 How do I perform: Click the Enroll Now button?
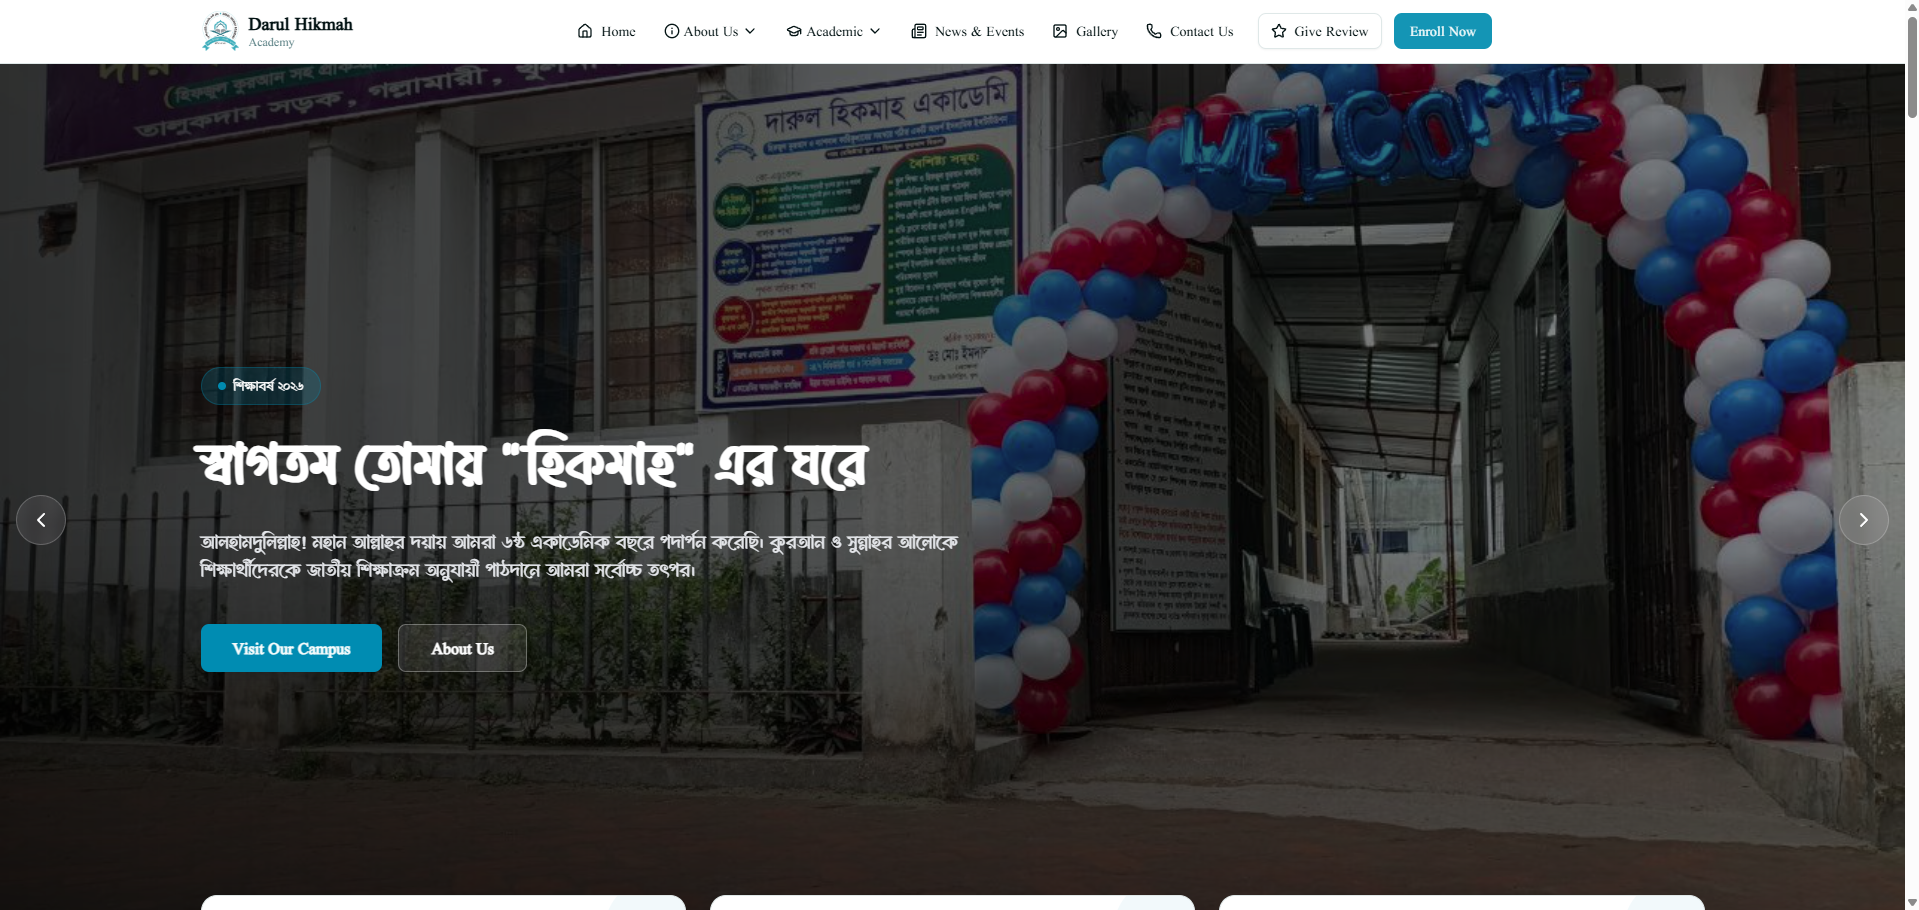1443,31
